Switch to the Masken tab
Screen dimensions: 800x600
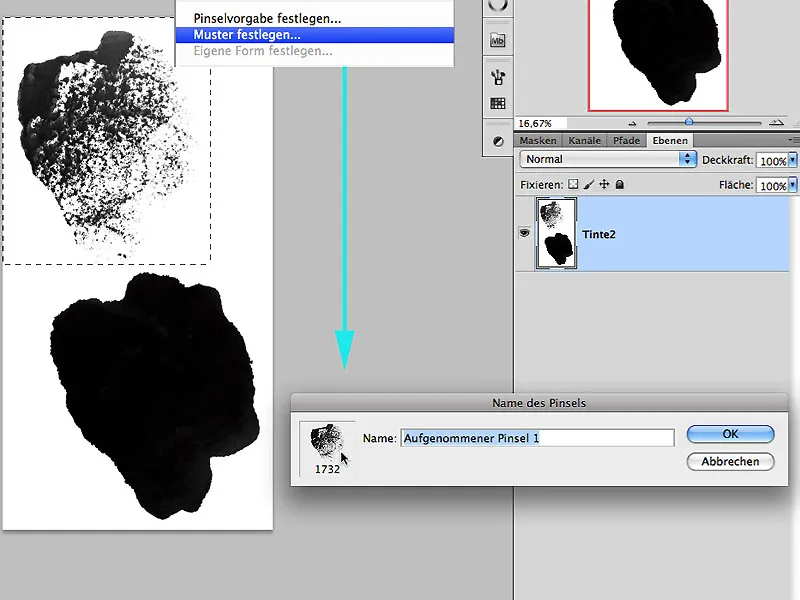[538, 140]
